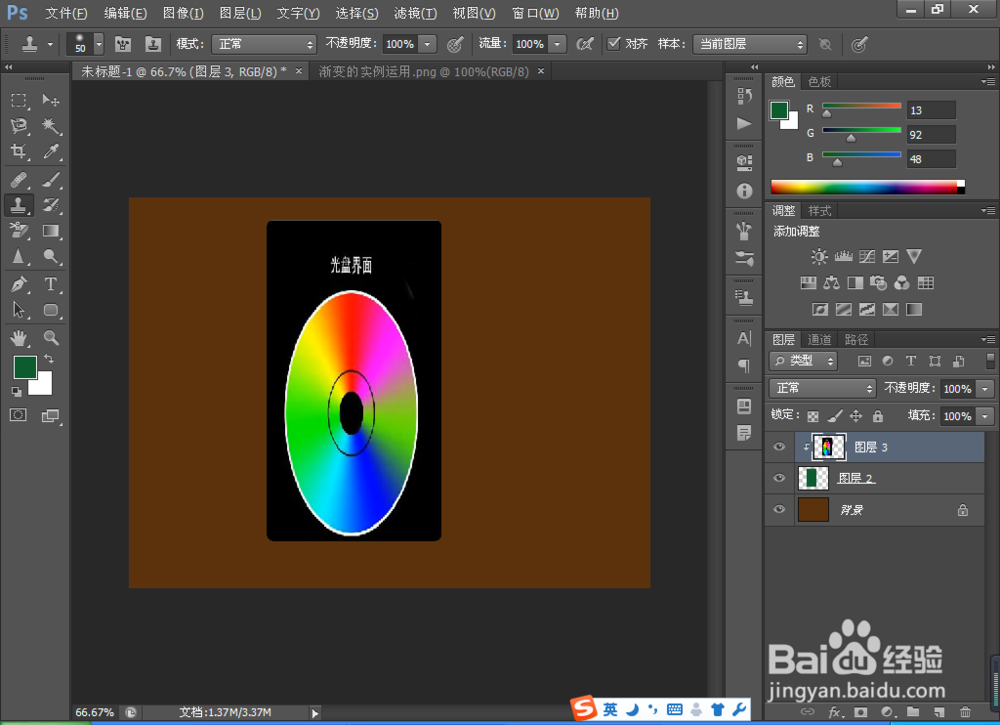
Task: Switch to the Swatches tab
Action: pyautogui.click(x=820, y=82)
